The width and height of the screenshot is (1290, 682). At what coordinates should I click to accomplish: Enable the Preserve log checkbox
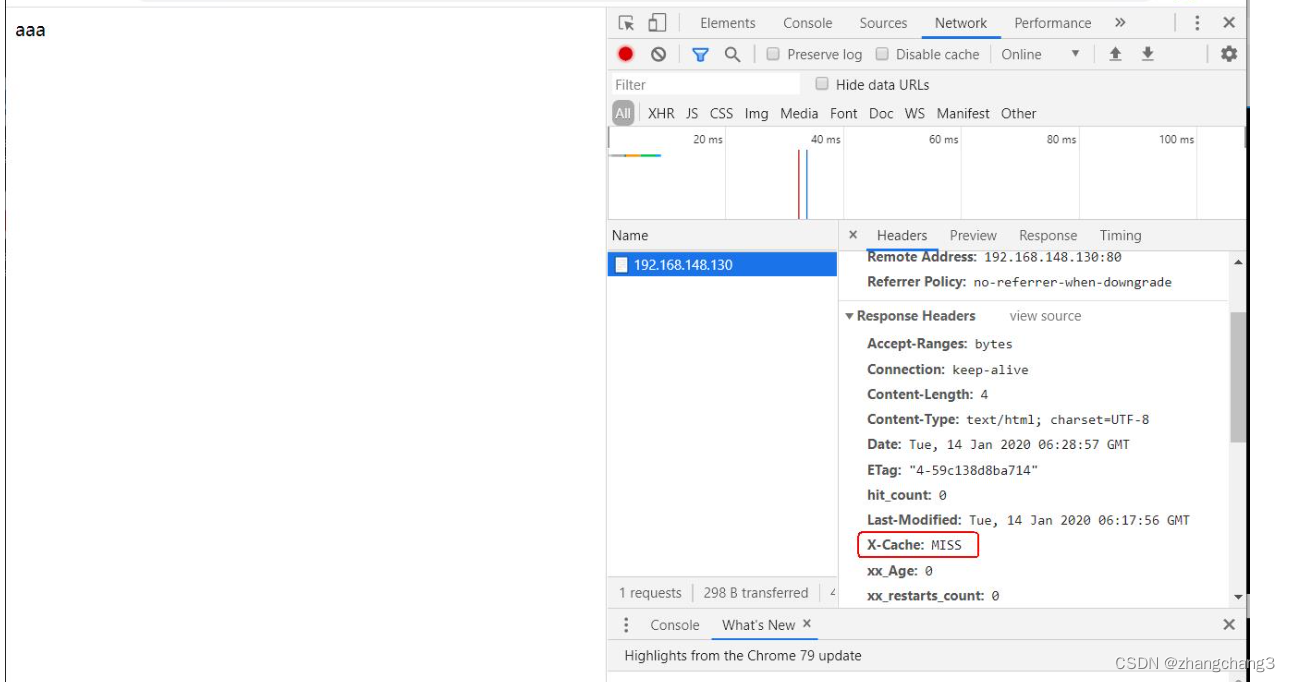[773, 54]
